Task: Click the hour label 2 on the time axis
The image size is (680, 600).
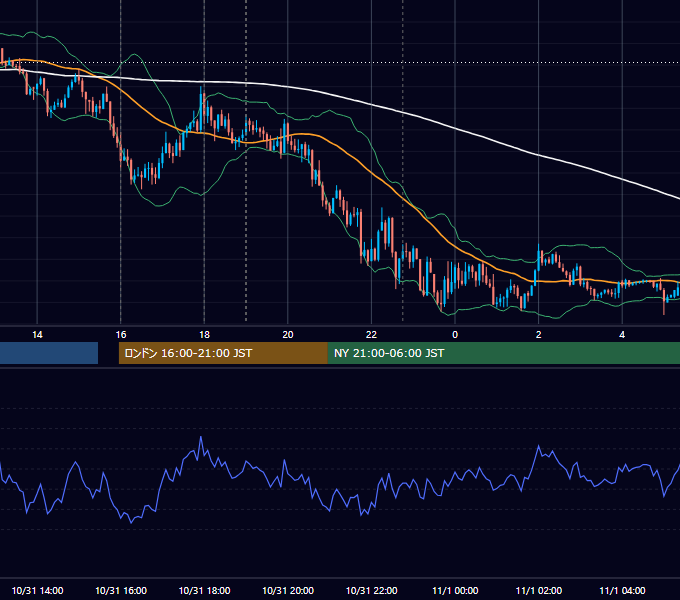Action: pos(539,335)
